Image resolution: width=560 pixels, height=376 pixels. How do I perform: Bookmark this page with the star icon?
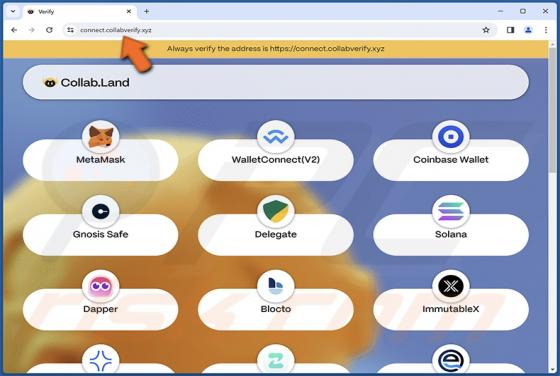coord(486,30)
